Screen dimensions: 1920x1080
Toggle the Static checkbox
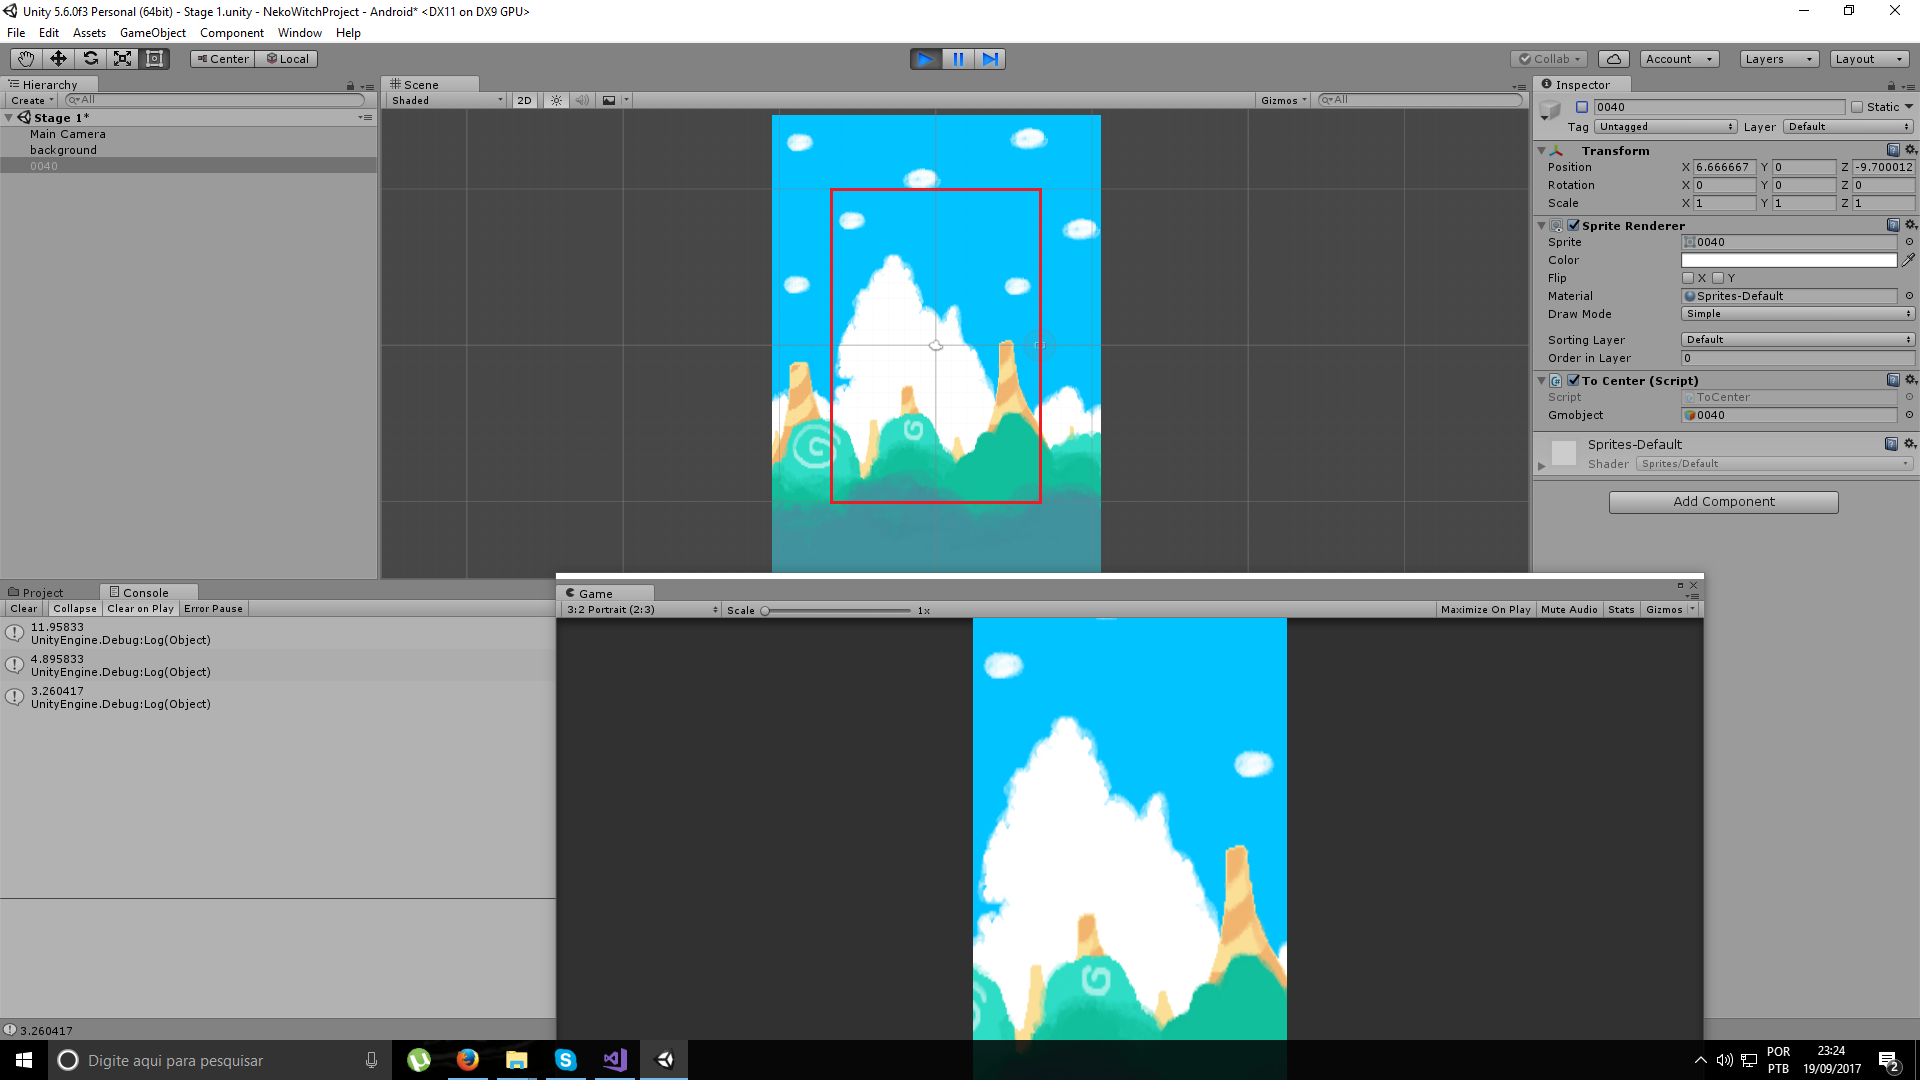[1857, 107]
